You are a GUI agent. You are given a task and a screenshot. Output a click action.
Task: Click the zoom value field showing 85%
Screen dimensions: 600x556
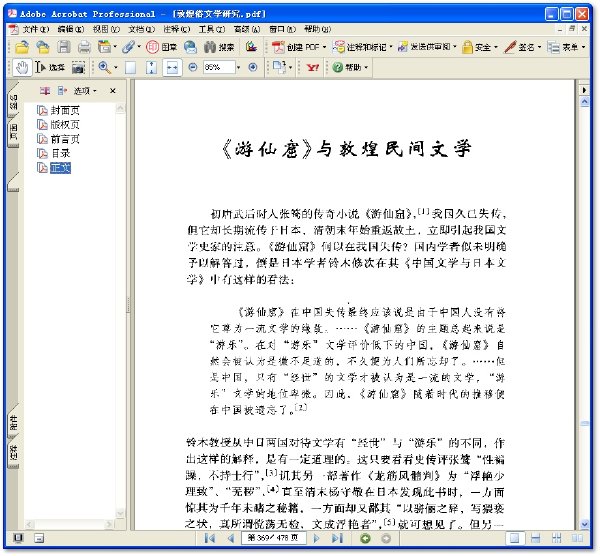[x=218, y=67]
